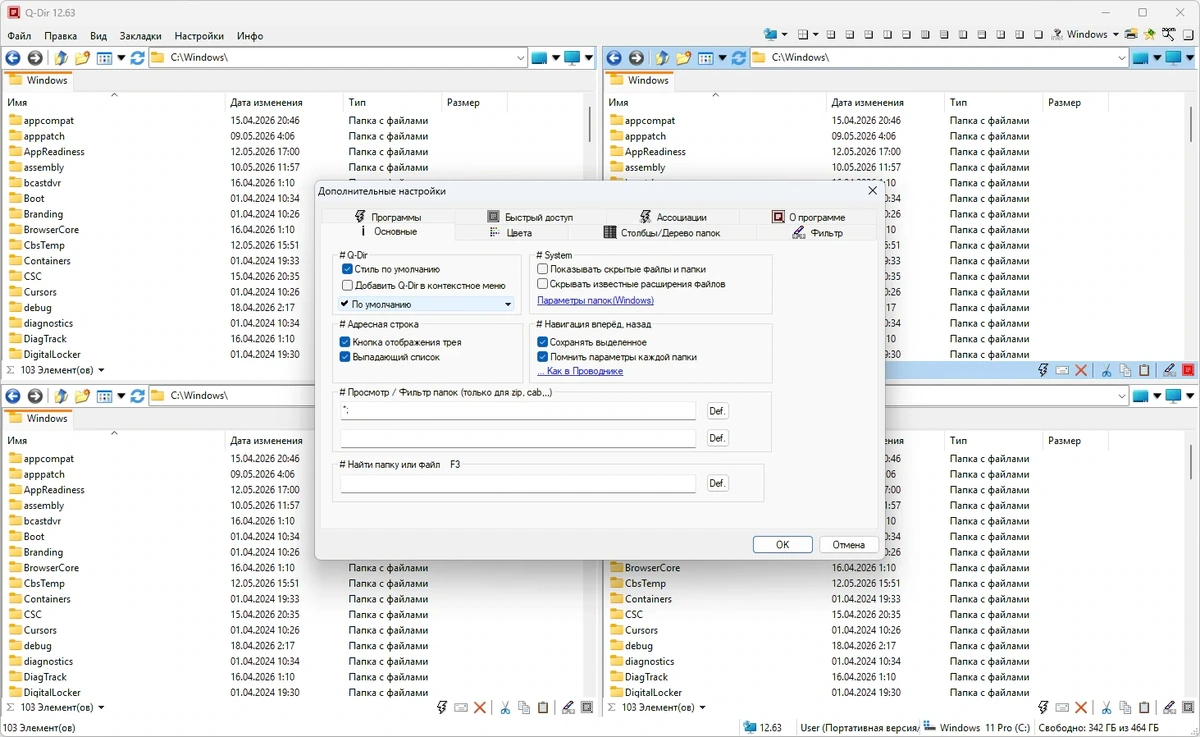Click the lightning bolt icon in bottom-left pane

click(442, 707)
